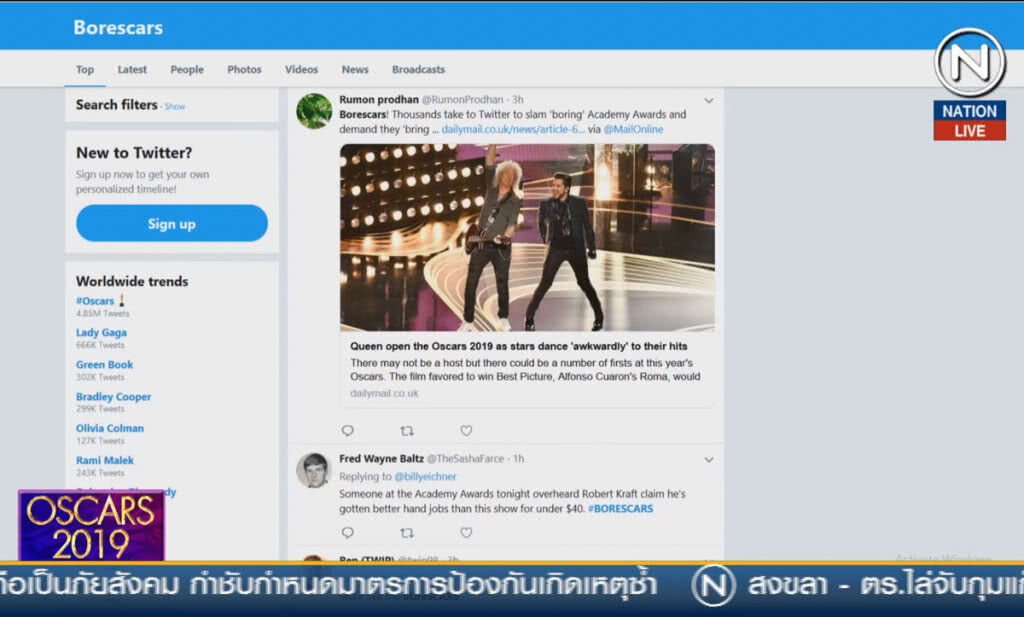Open the Bradley Cooper trend
This screenshot has height=617, width=1024.
pyautogui.click(x=114, y=396)
